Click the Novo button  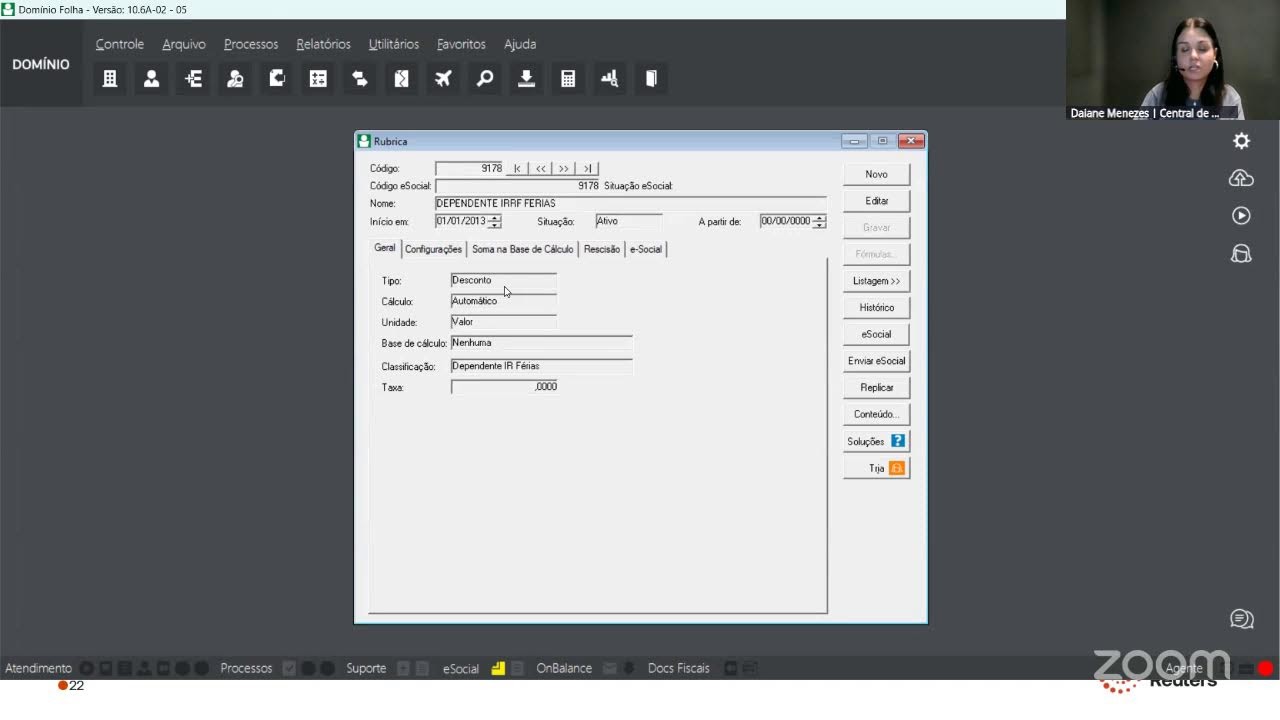coord(876,174)
